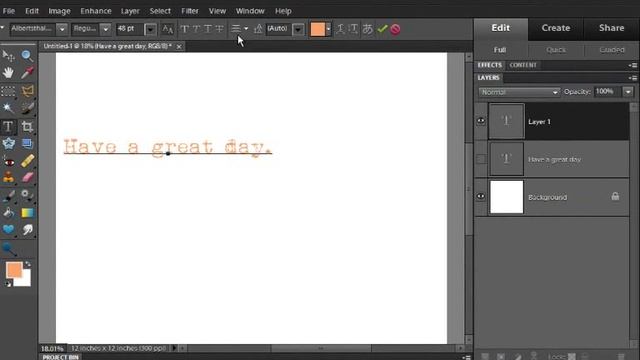This screenshot has height=360, width=640.
Task: Select the Cookie Cutter tool
Action: click(x=8, y=143)
